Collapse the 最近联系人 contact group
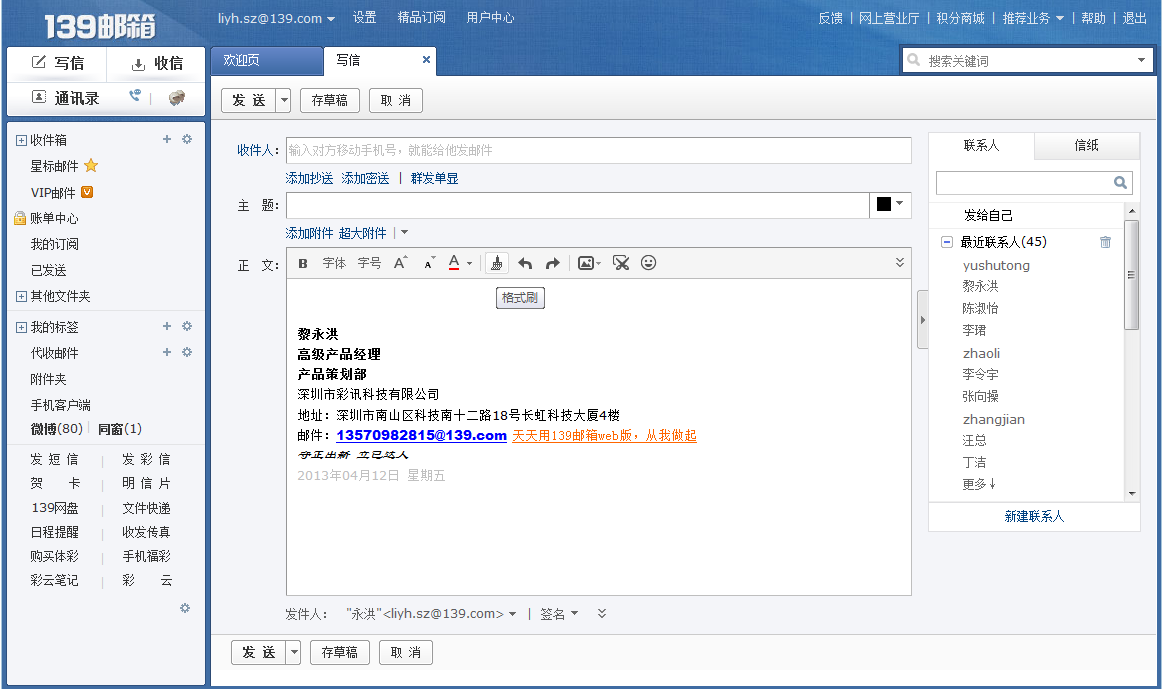Screen dimensions: 1163x689 (x=947, y=242)
